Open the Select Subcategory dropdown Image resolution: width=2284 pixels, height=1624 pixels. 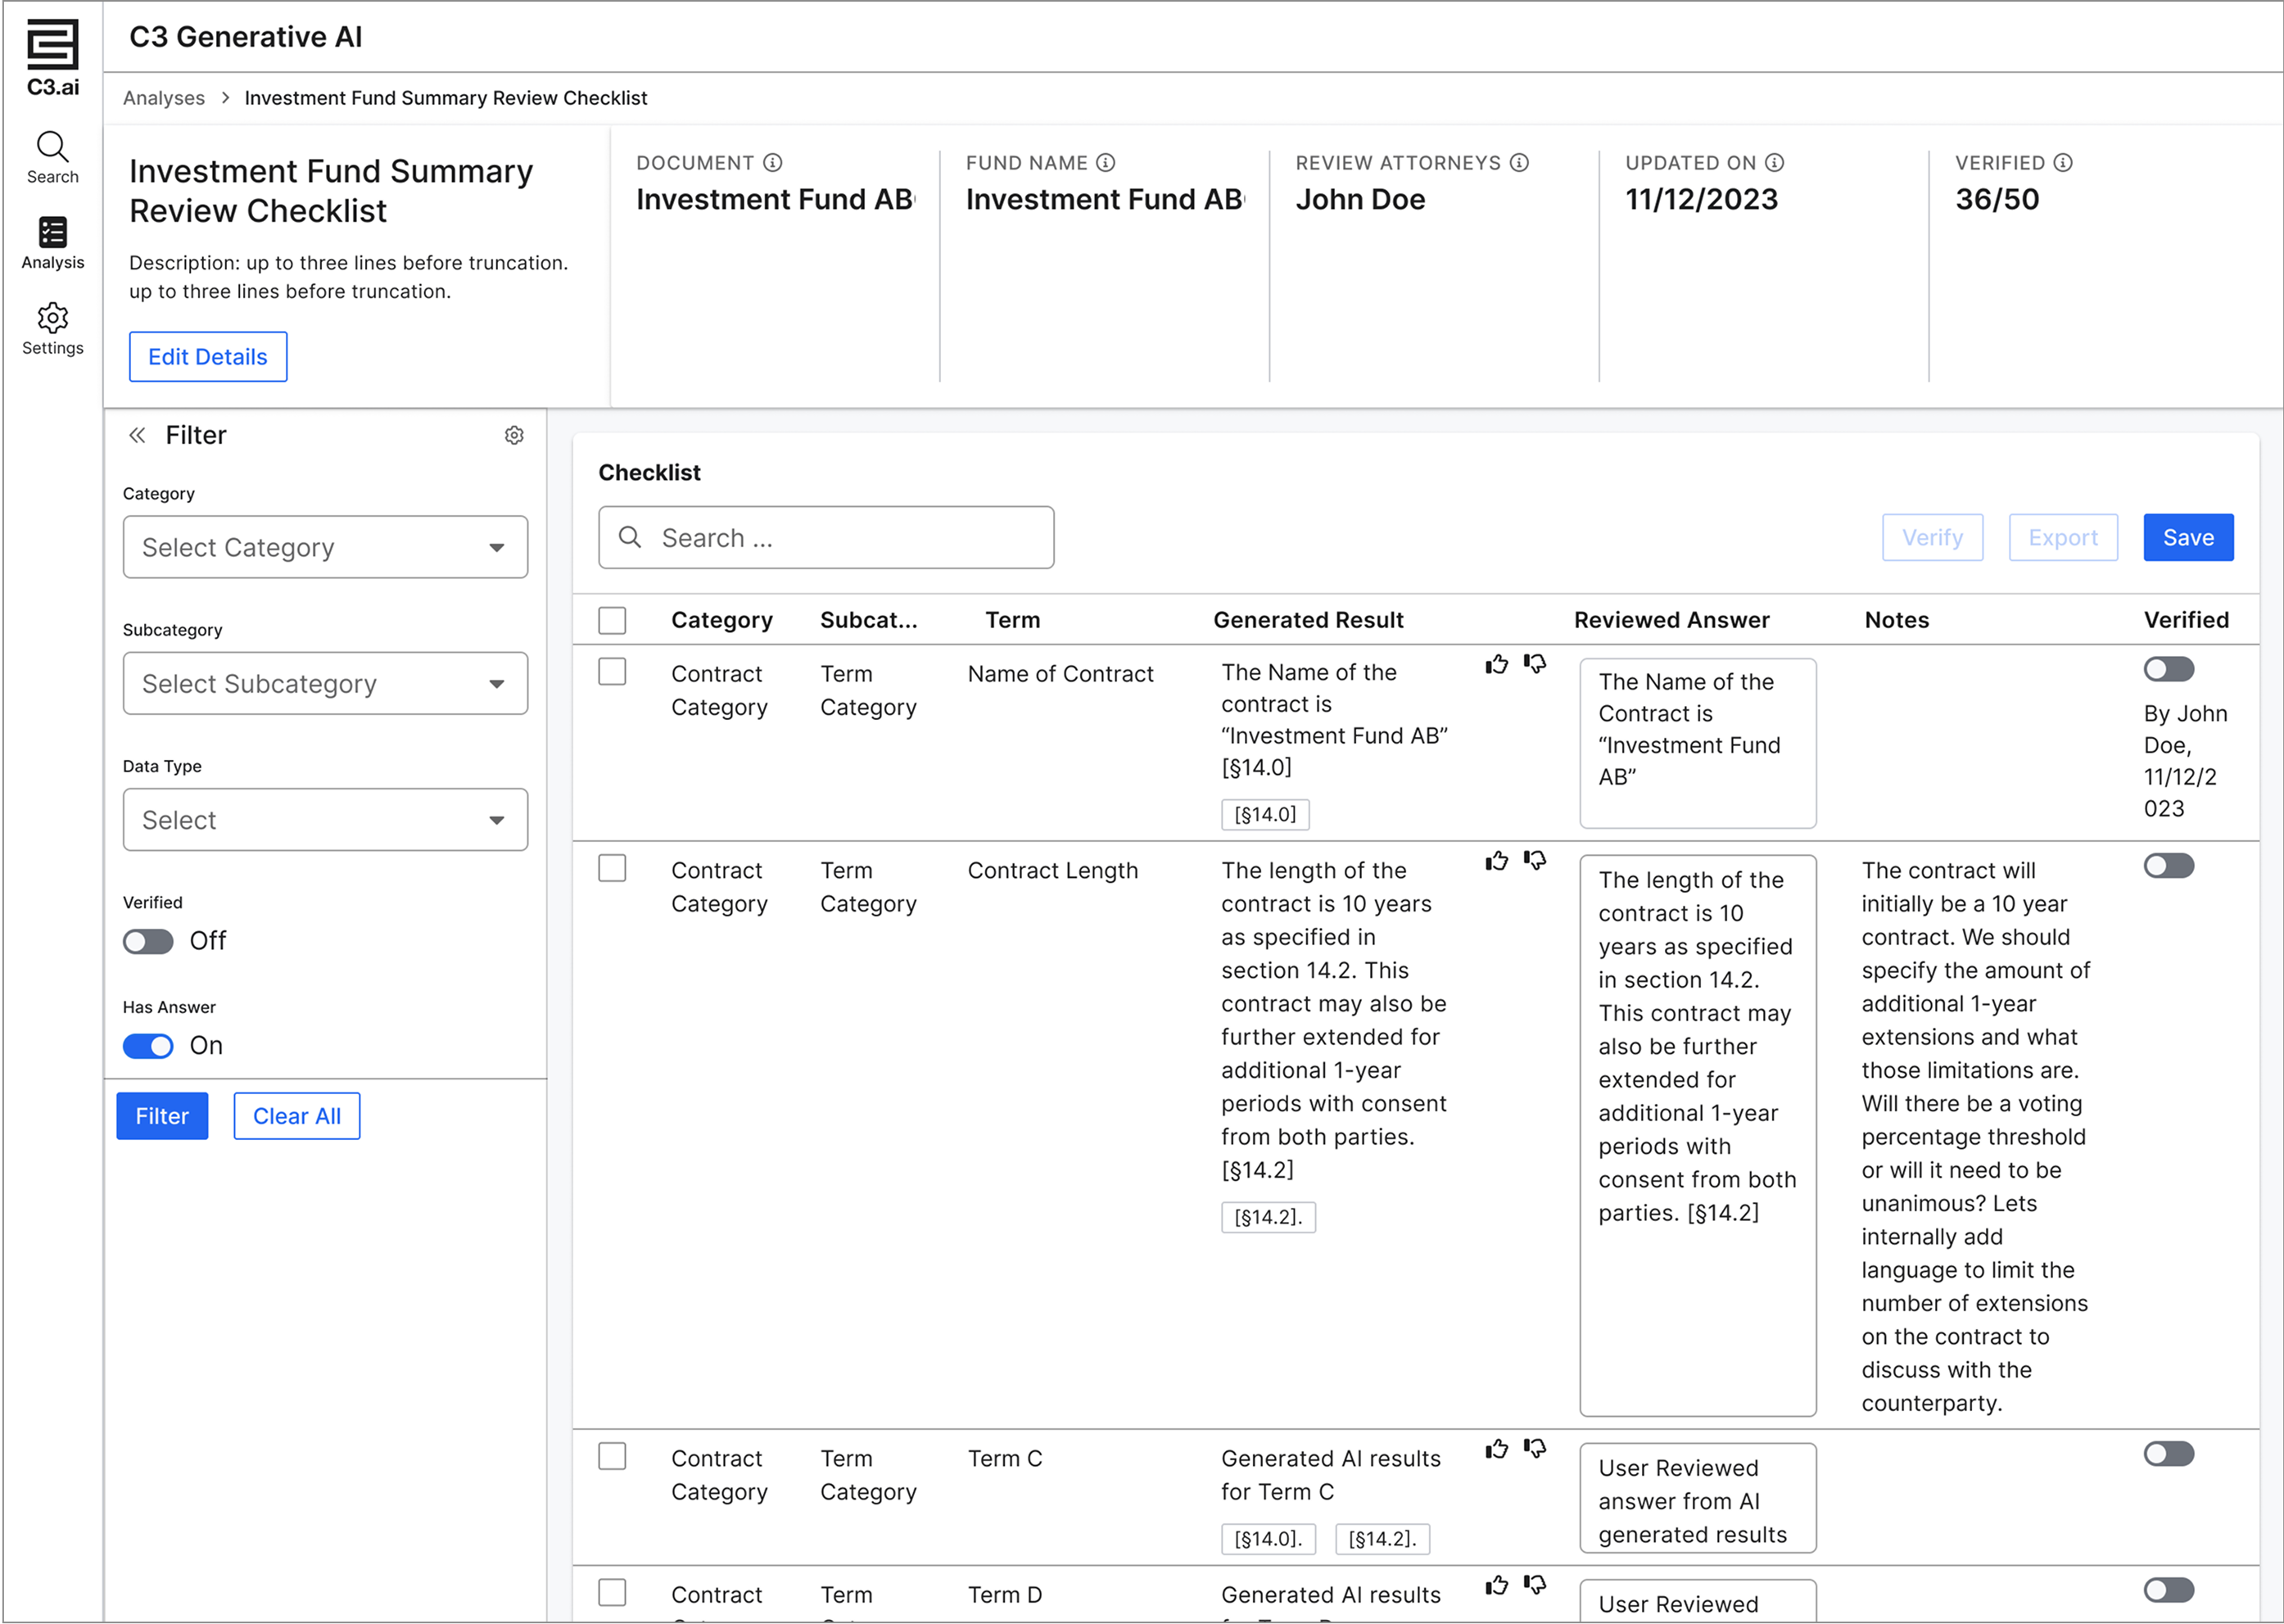325,684
